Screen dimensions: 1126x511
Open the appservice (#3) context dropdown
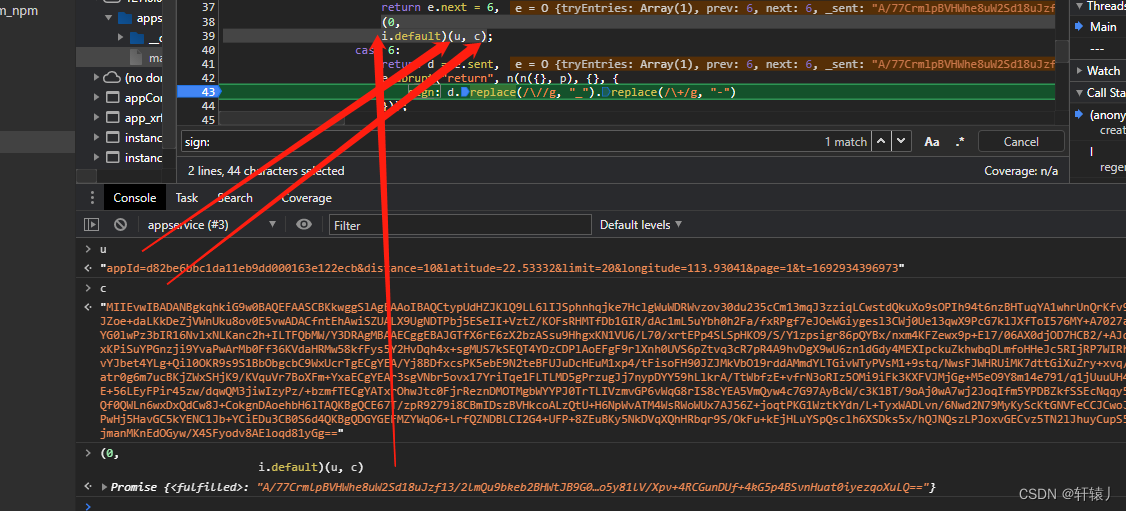pyautogui.click(x=212, y=225)
